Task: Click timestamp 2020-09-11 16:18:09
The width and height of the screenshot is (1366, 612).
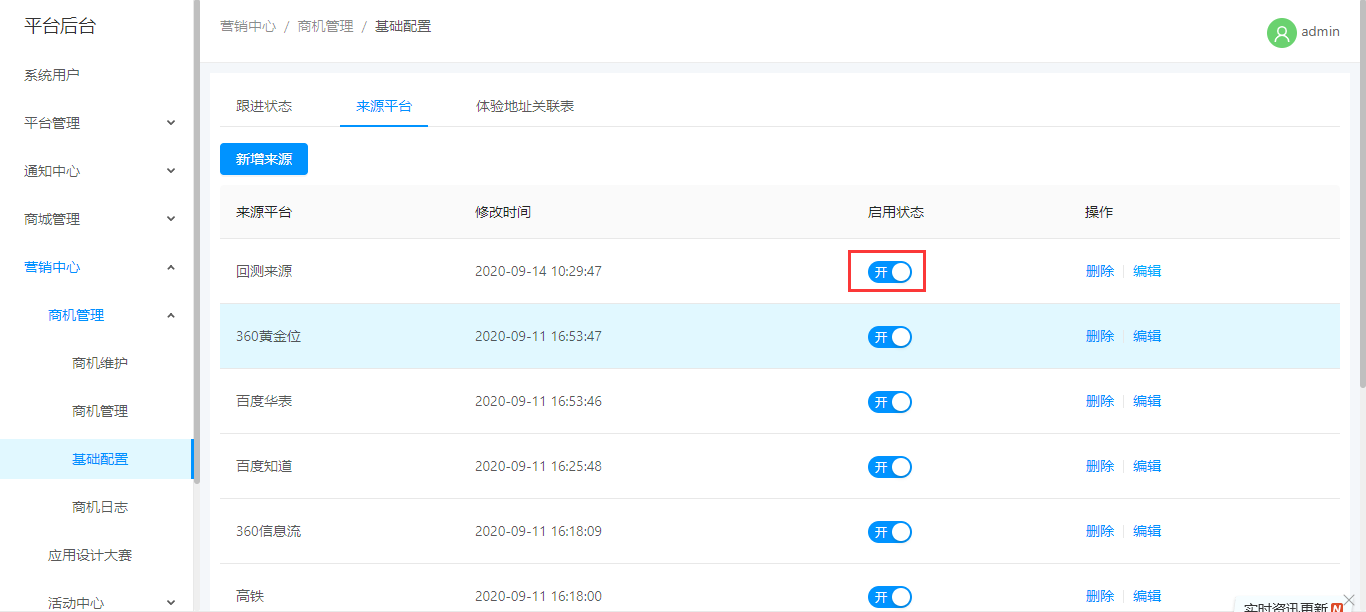Action: coord(538,531)
